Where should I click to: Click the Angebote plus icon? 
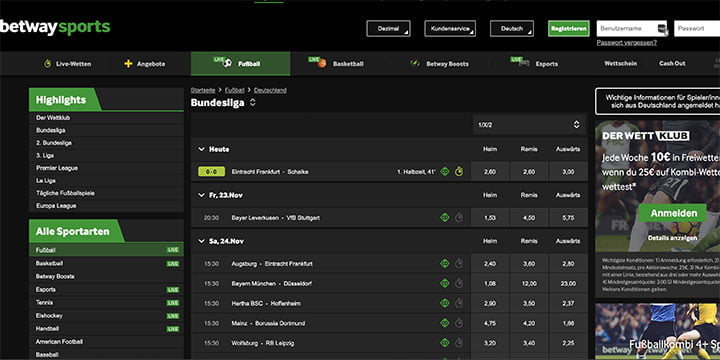coord(129,64)
